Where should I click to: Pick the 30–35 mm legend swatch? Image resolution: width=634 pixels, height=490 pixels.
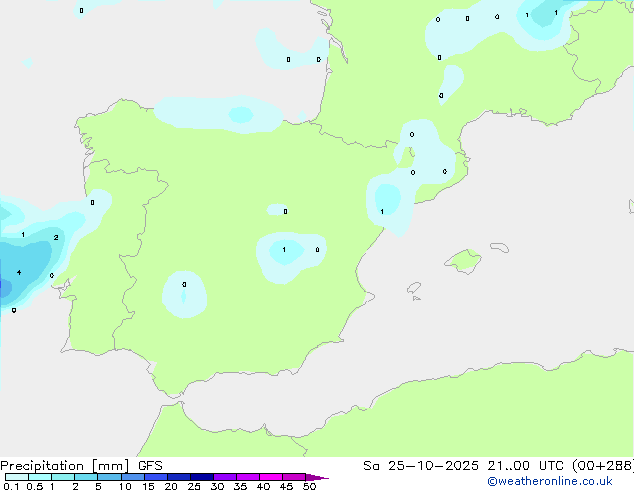coord(225,477)
